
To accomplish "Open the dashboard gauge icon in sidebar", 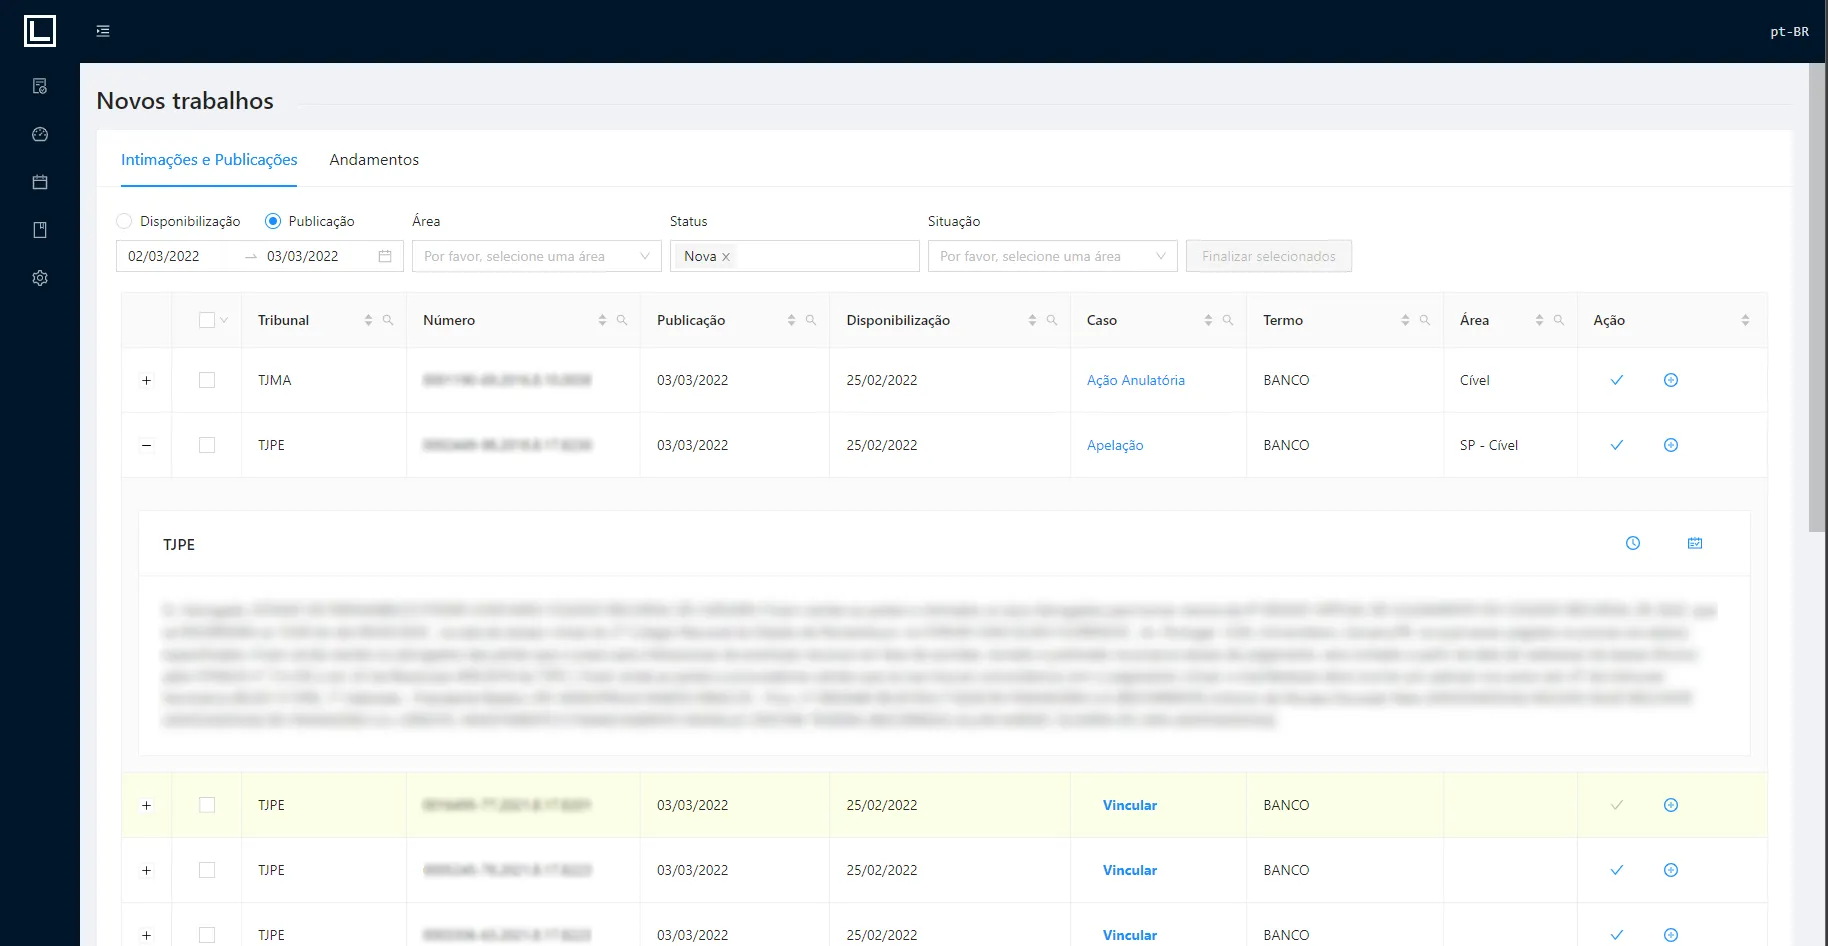I will 40,134.
